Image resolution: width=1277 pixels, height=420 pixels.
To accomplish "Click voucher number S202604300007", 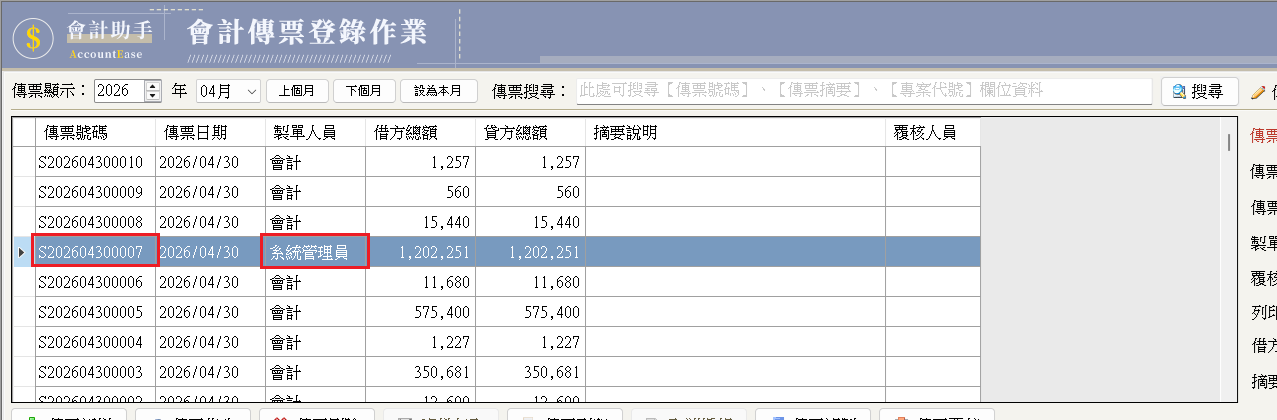I will click(x=95, y=252).
